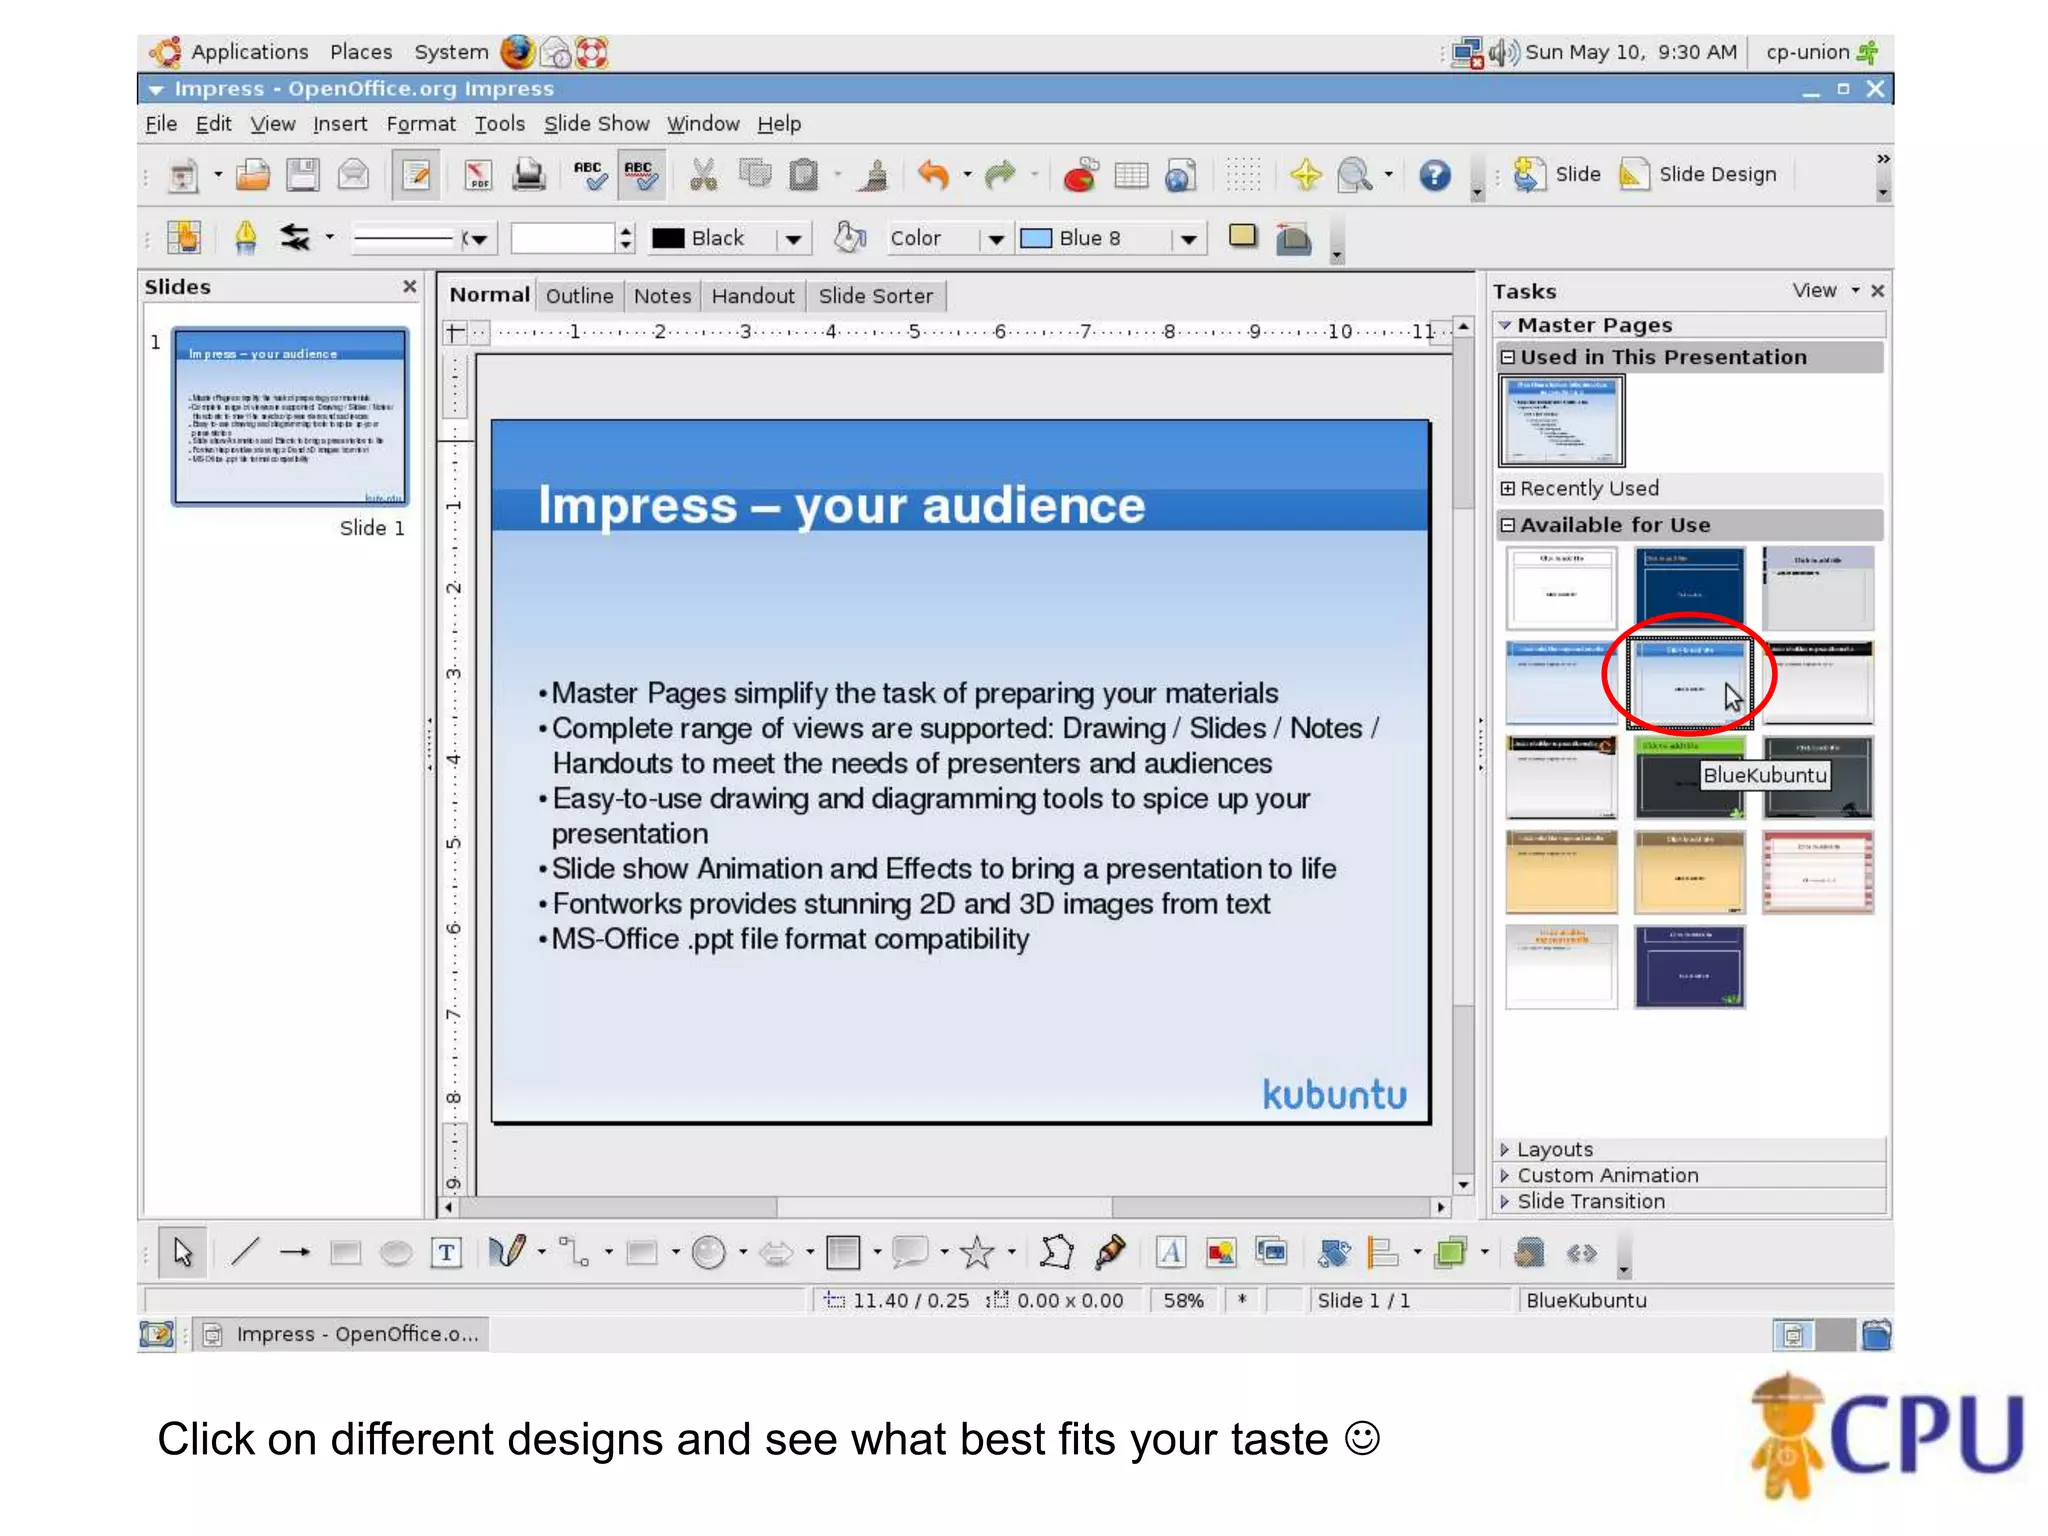Select the BlueKubuntu master page thumbnail
This screenshot has height=1536, width=2048.
(1689, 683)
